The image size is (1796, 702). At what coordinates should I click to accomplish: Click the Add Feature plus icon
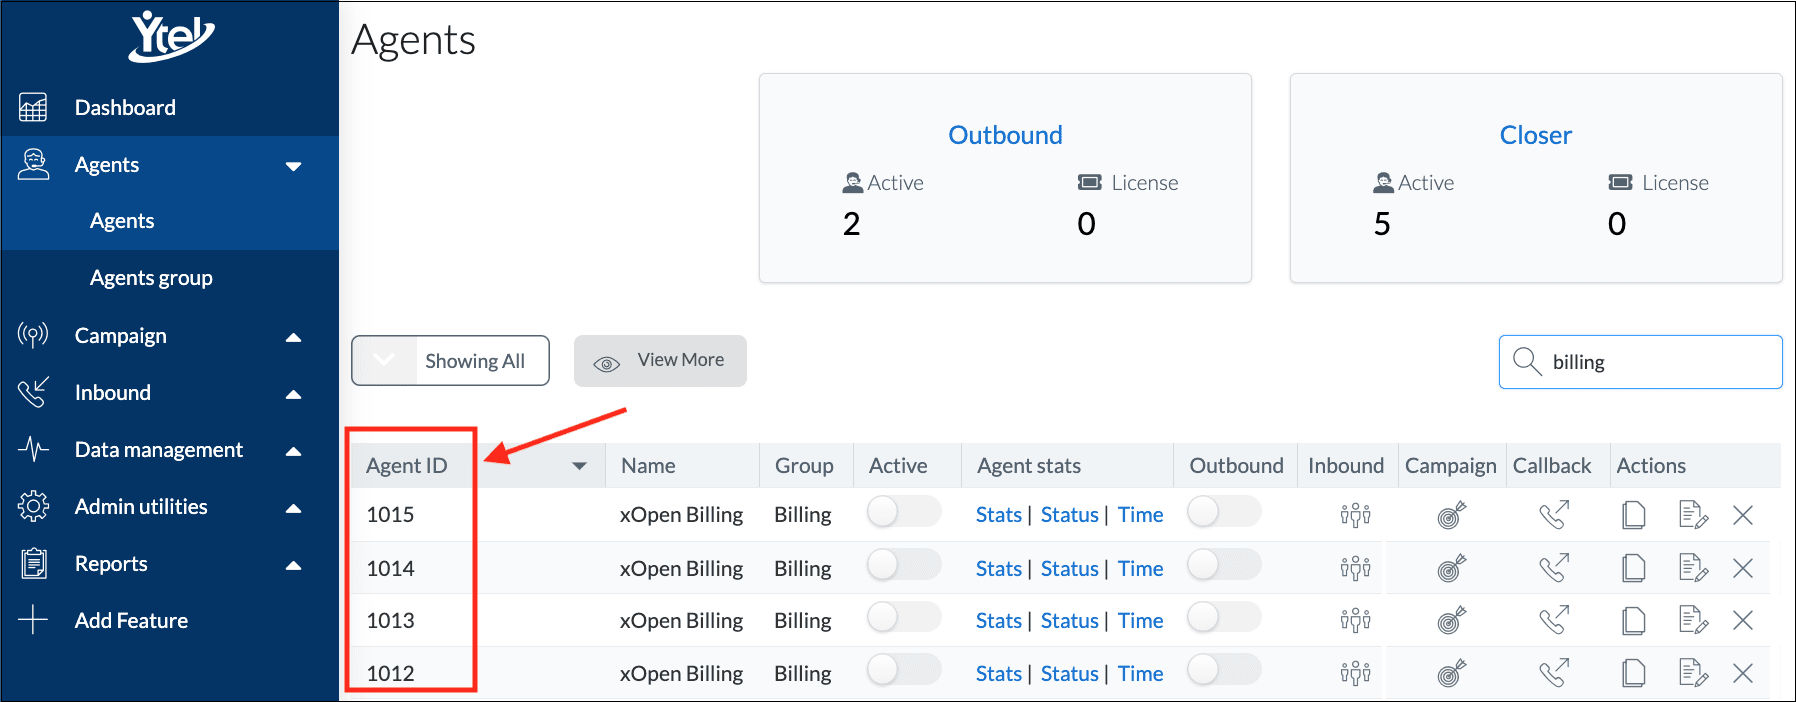click(x=33, y=620)
